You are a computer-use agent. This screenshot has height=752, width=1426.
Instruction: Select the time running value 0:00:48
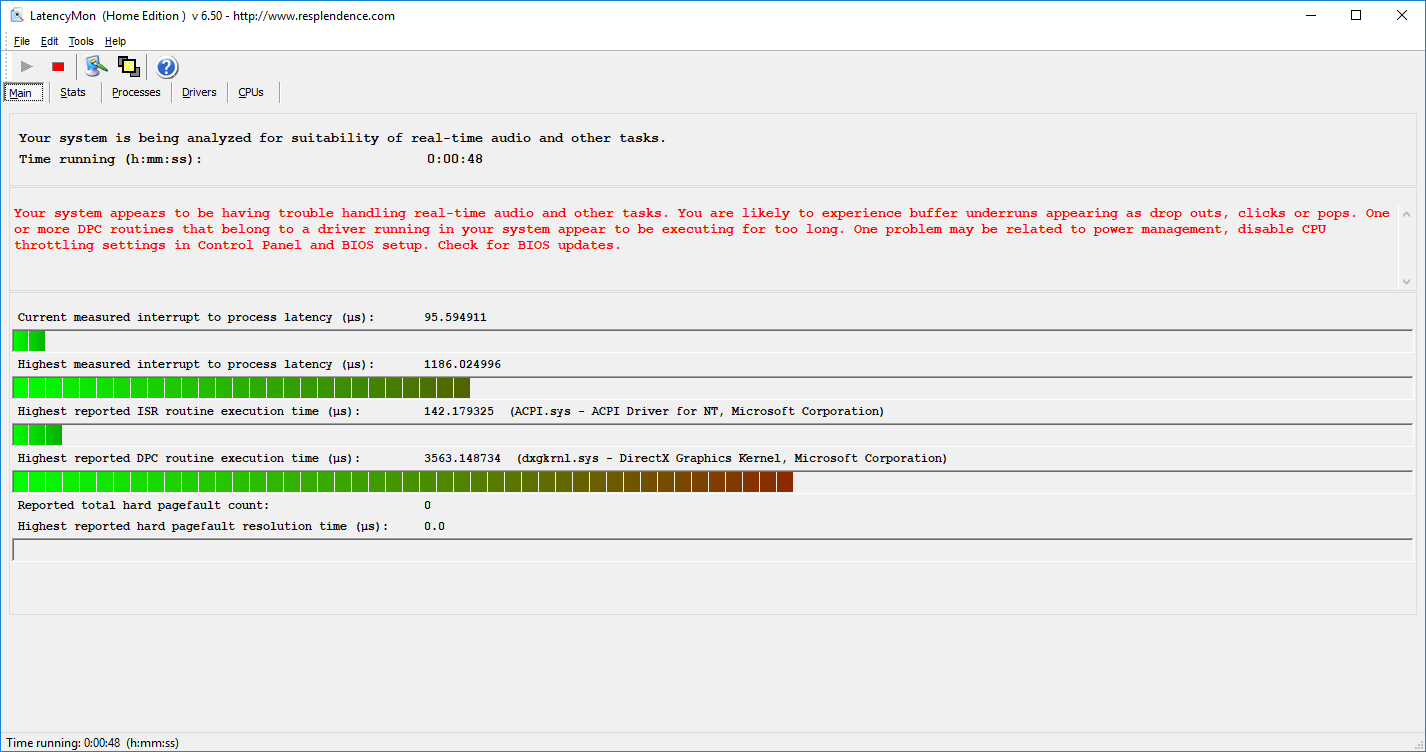(455, 159)
